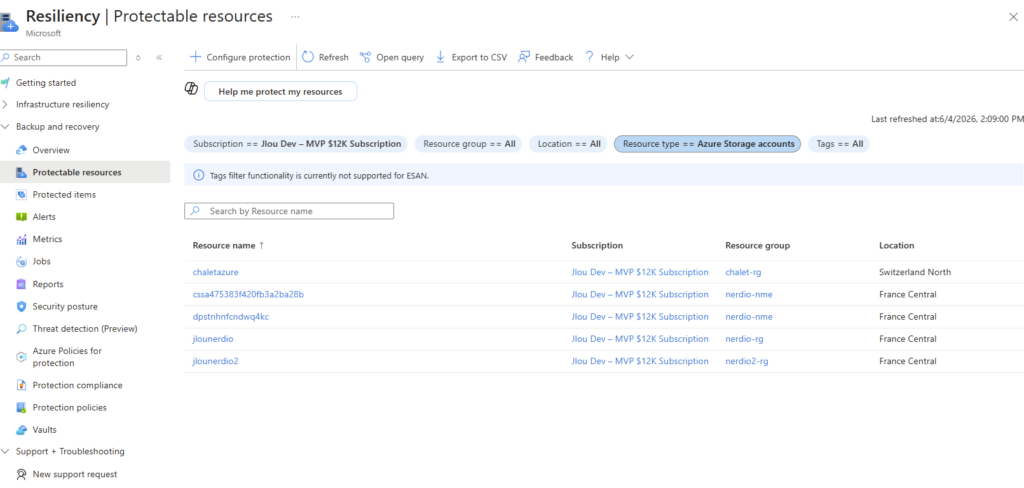Collapse the Backup and recovery section
The image size is (1024, 488).
point(6,127)
